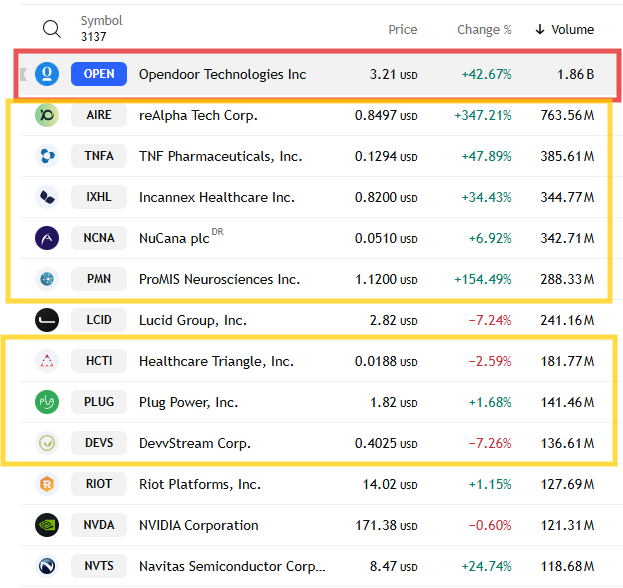Open the LCID ticker badge
623x588 pixels.
click(x=99, y=320)
